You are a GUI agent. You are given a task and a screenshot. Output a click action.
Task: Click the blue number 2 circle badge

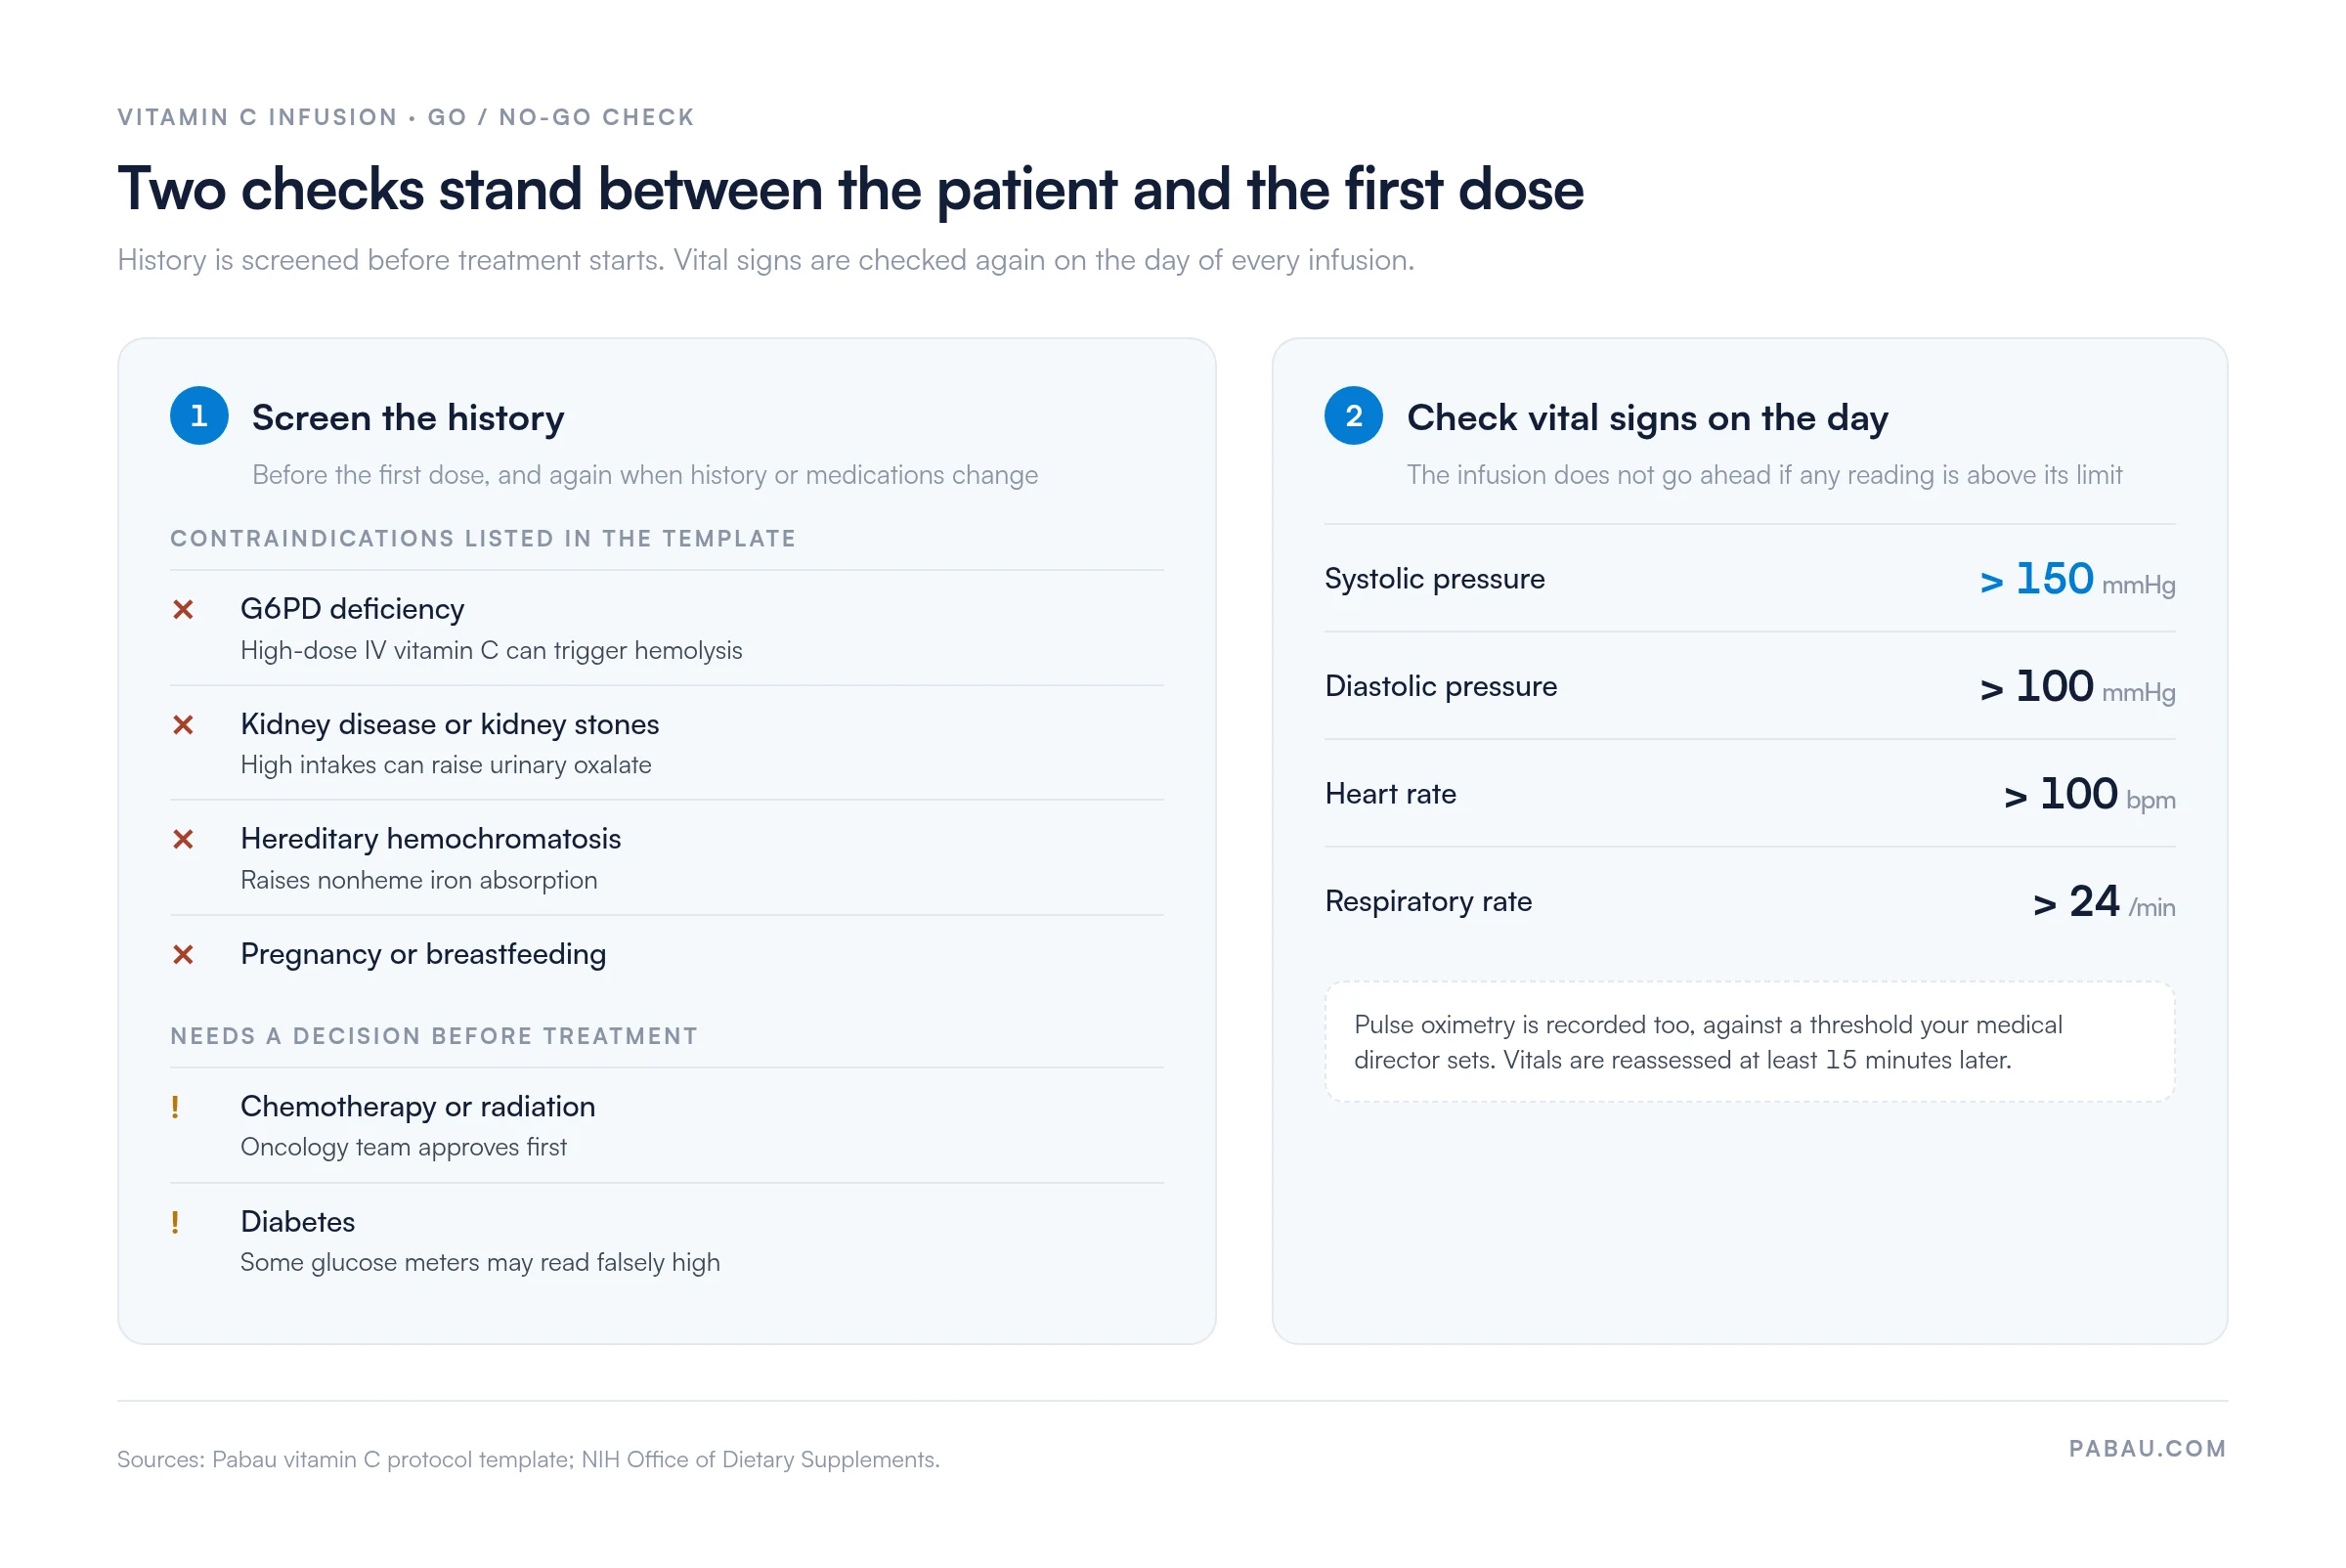pos(1354,416)
